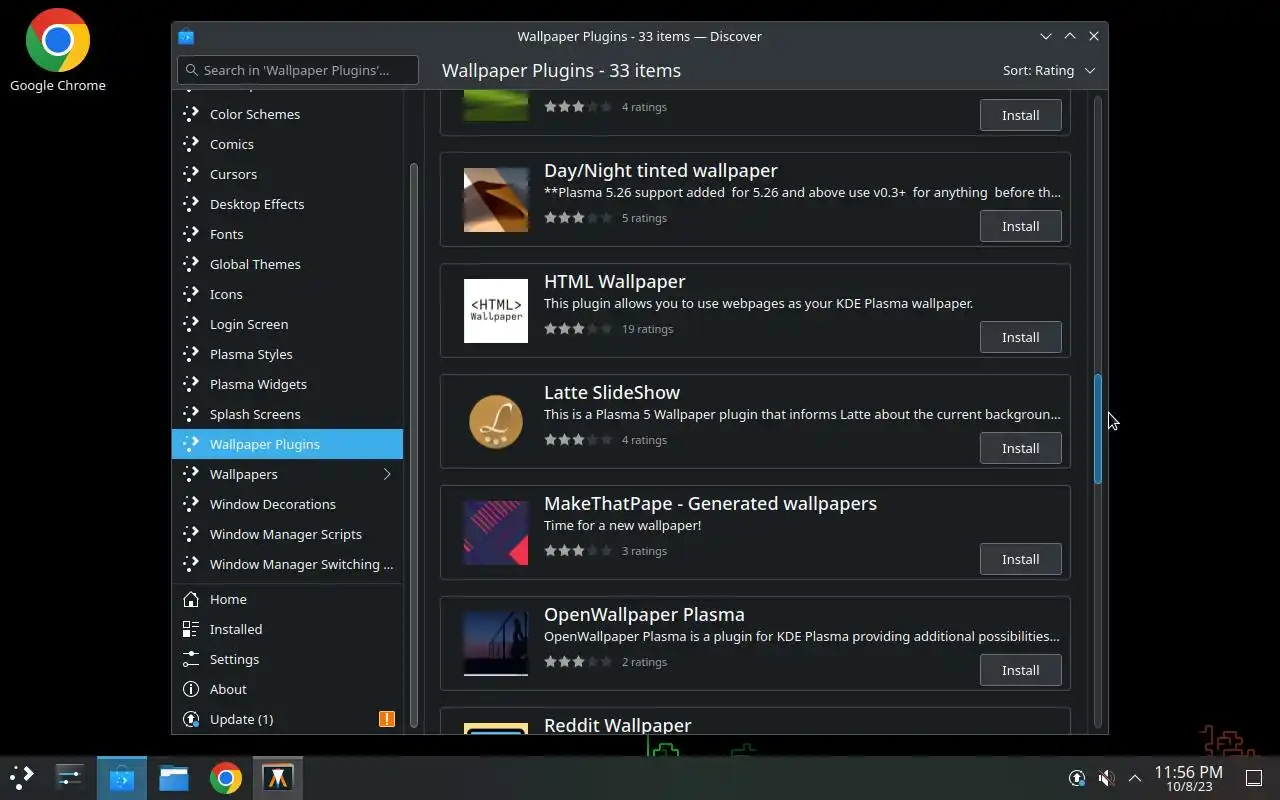Click the updates tray icon
The image size is (1280, 800).
(x=1077, y=778)
